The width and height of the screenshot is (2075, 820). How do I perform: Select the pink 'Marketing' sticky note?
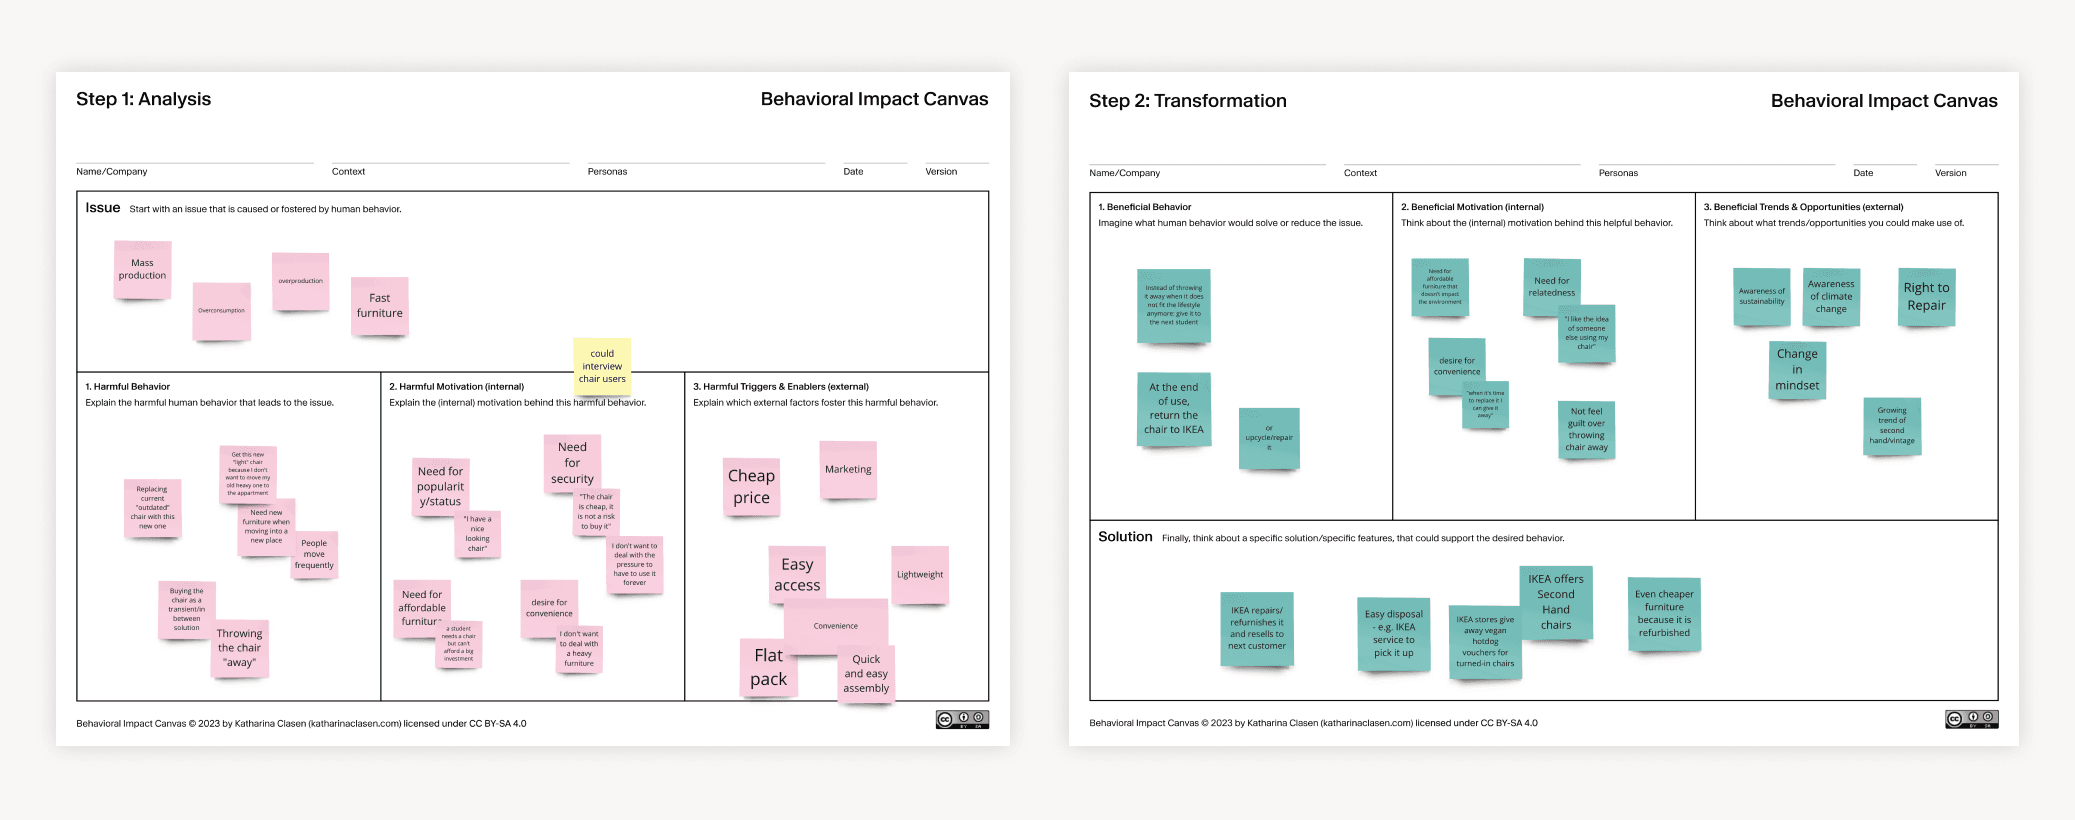point(848,469)
